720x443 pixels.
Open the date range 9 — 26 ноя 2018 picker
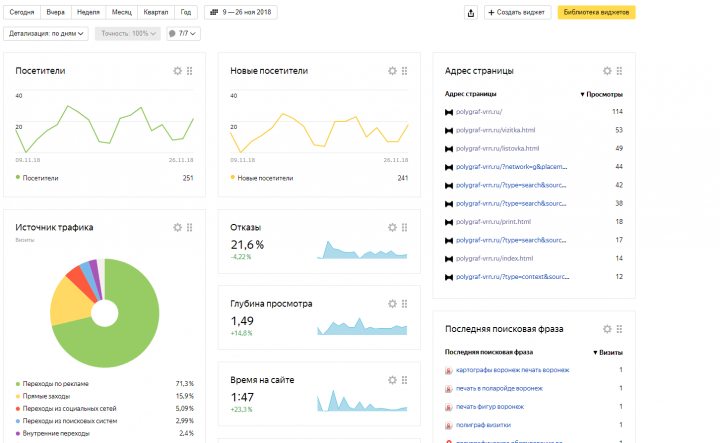click(241, 12)
